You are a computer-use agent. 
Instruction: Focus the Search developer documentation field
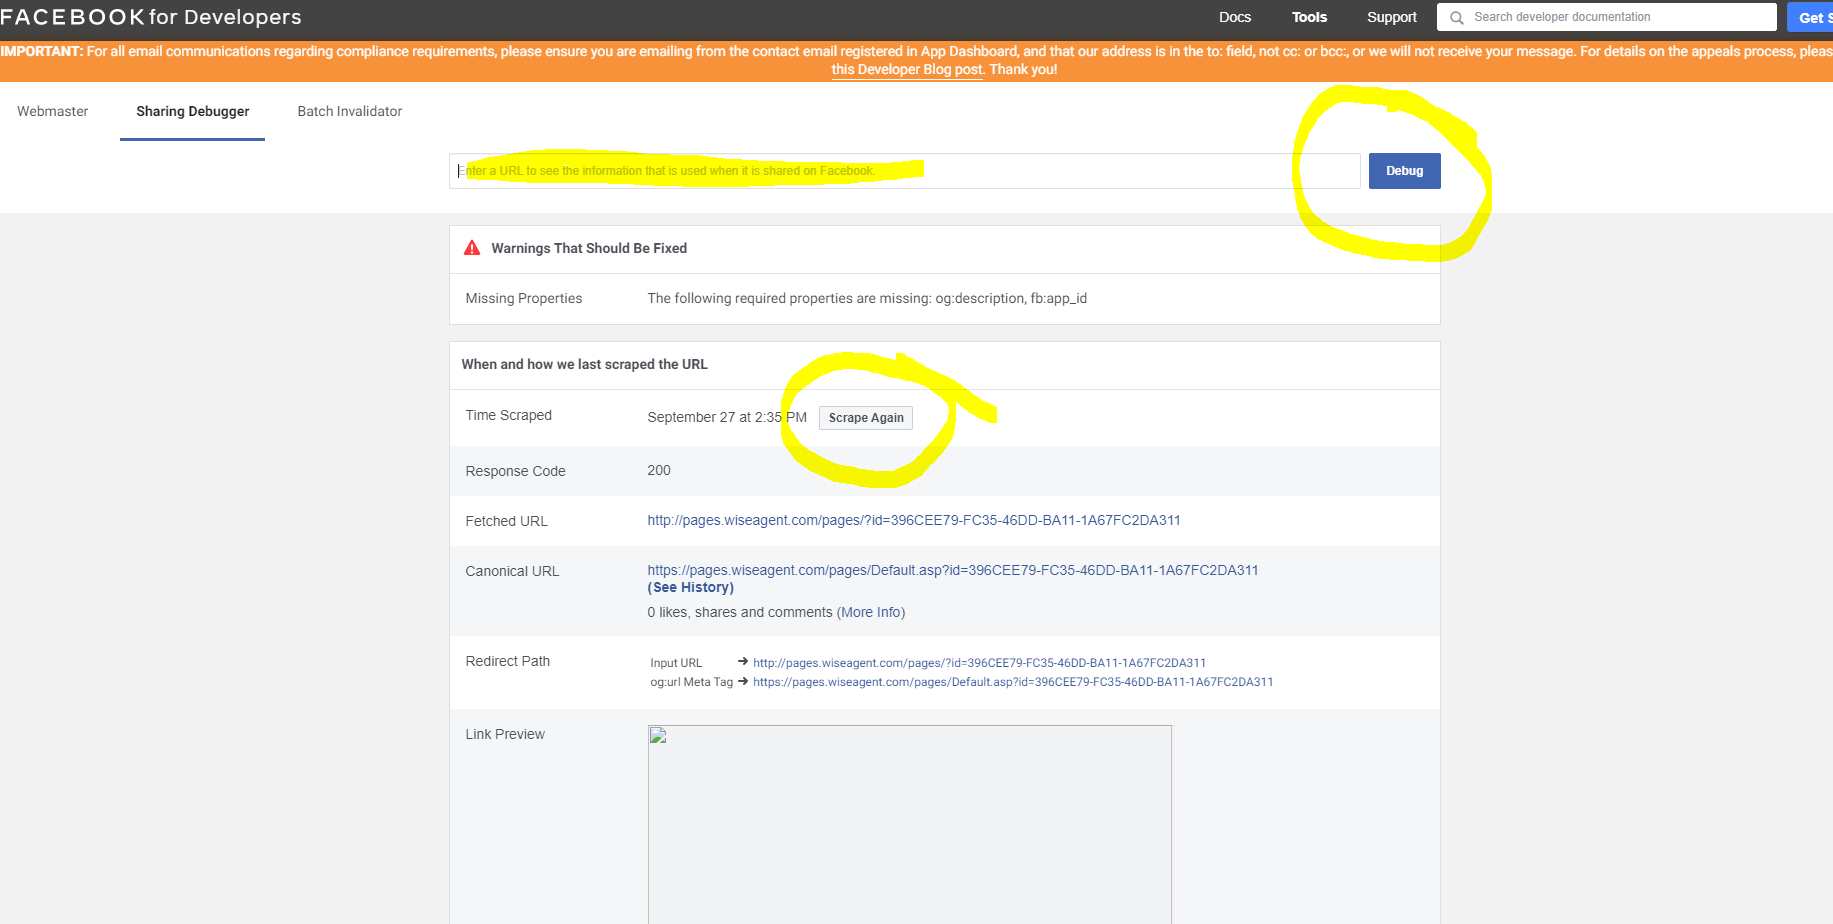tap(1606, 17)
